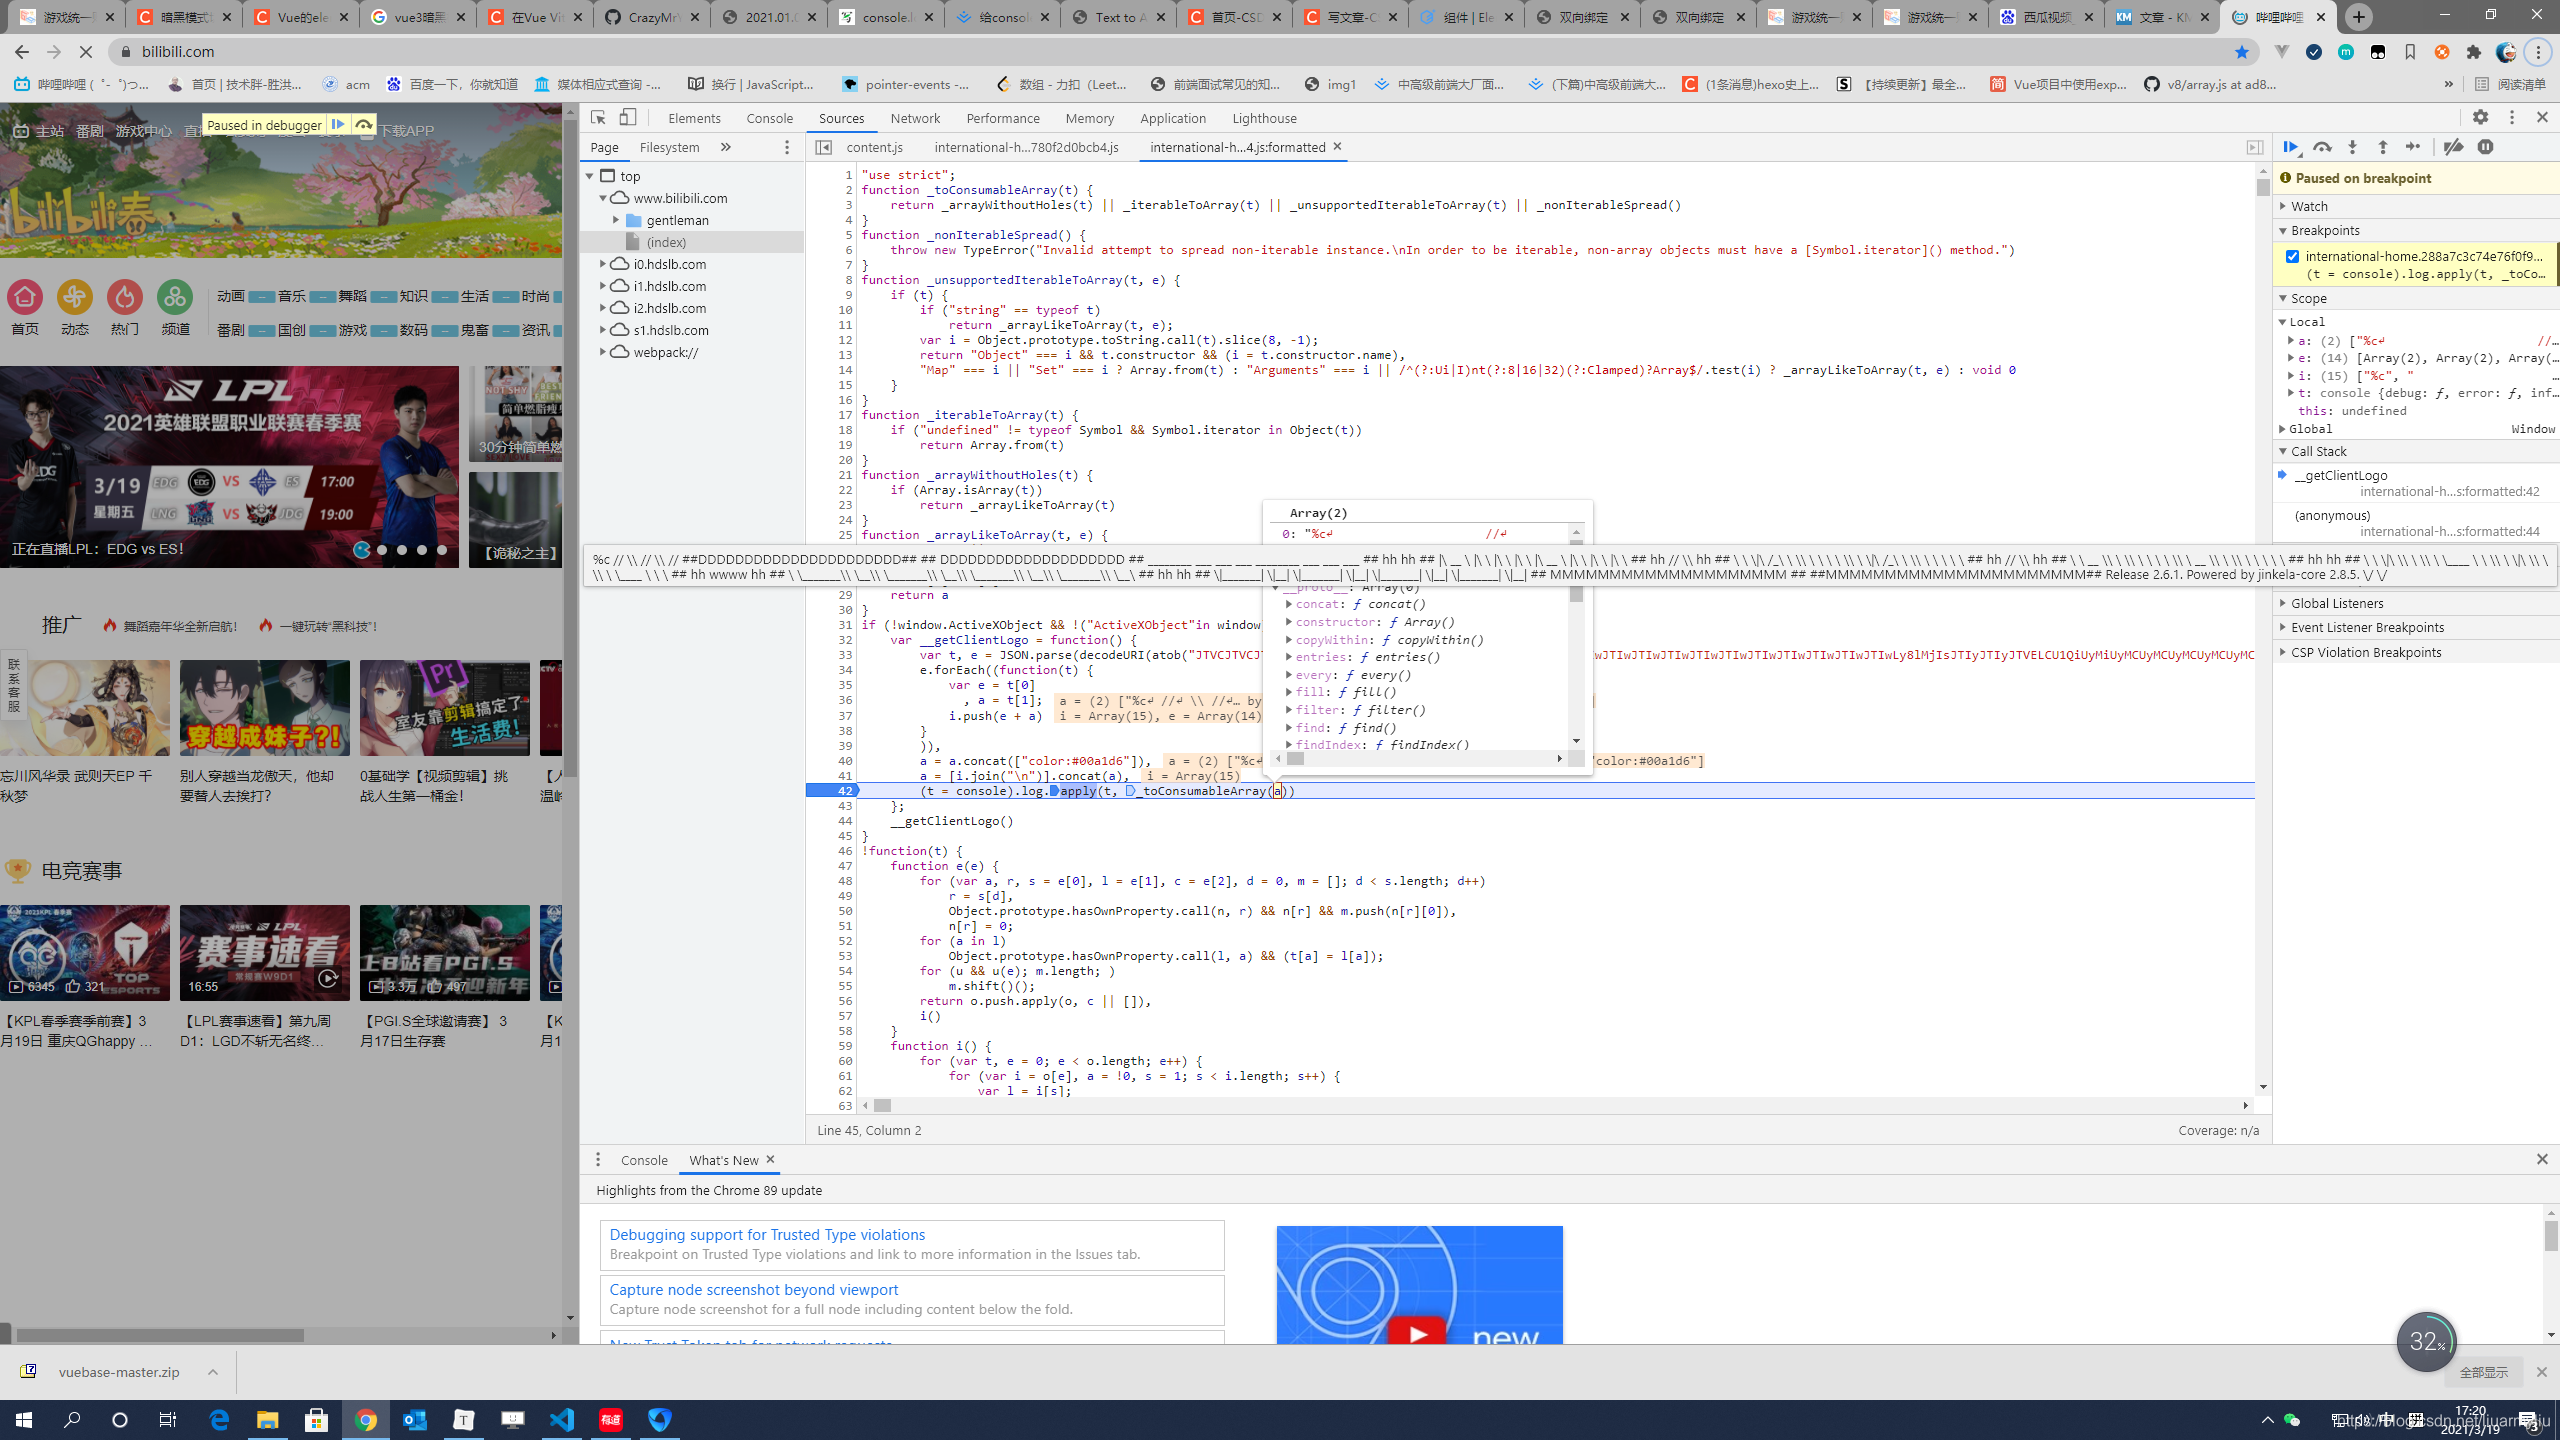Resume script execution in debugger toolbar

[2290, 147]
